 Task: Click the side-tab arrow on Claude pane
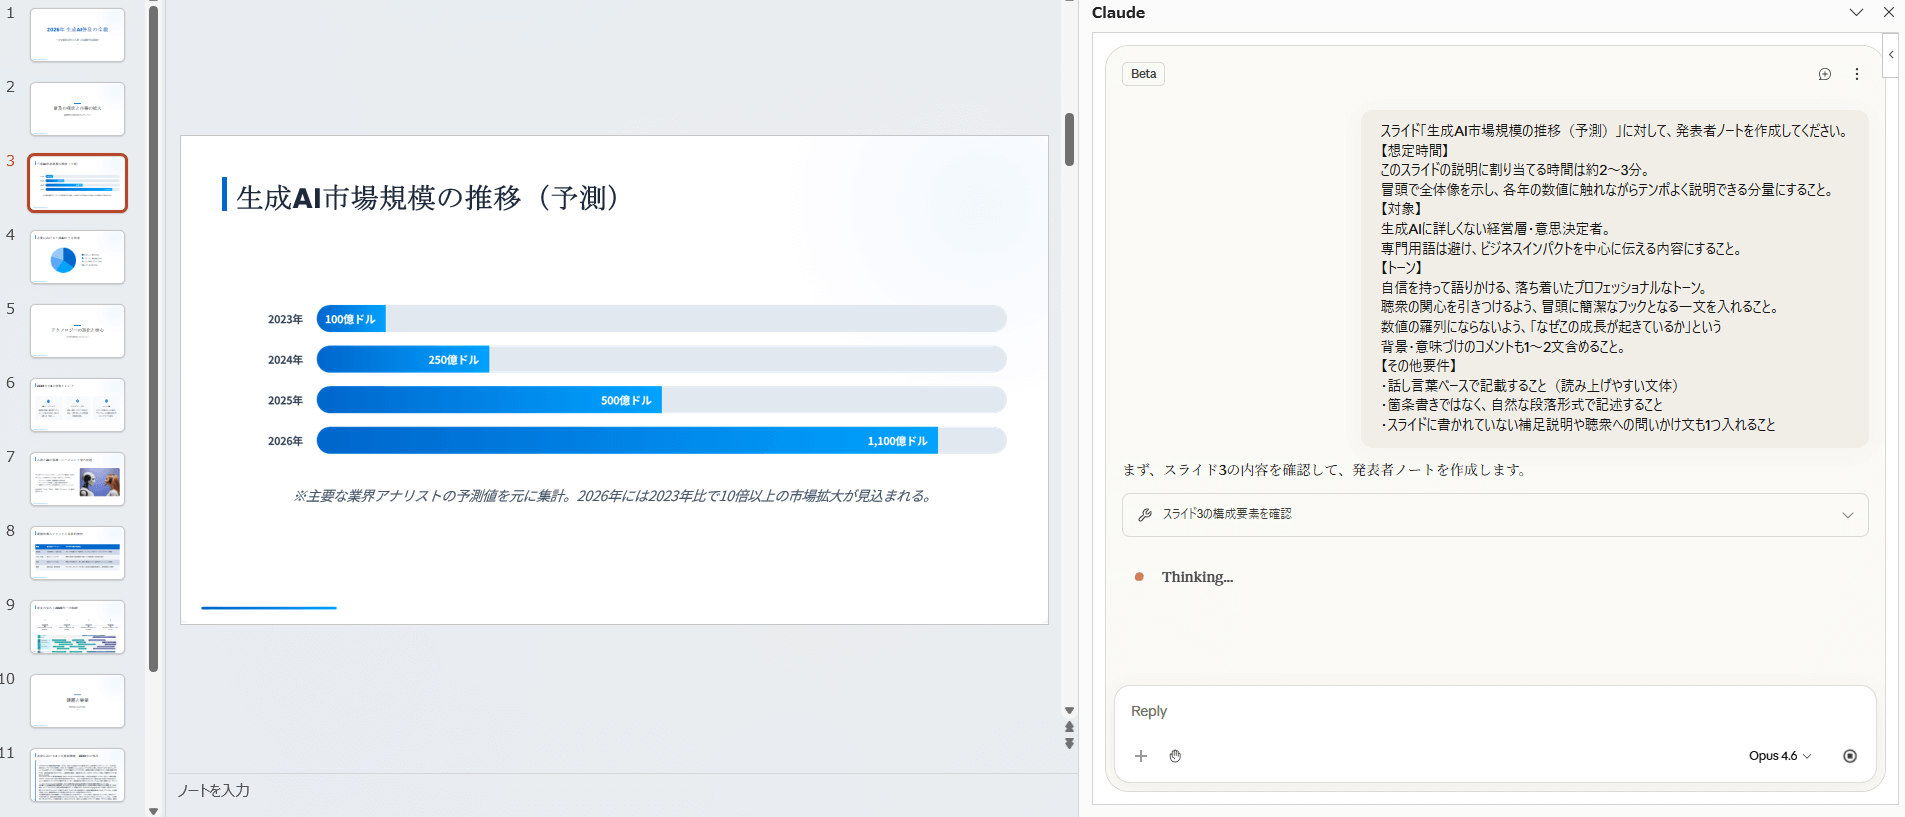pos(1891,55)
